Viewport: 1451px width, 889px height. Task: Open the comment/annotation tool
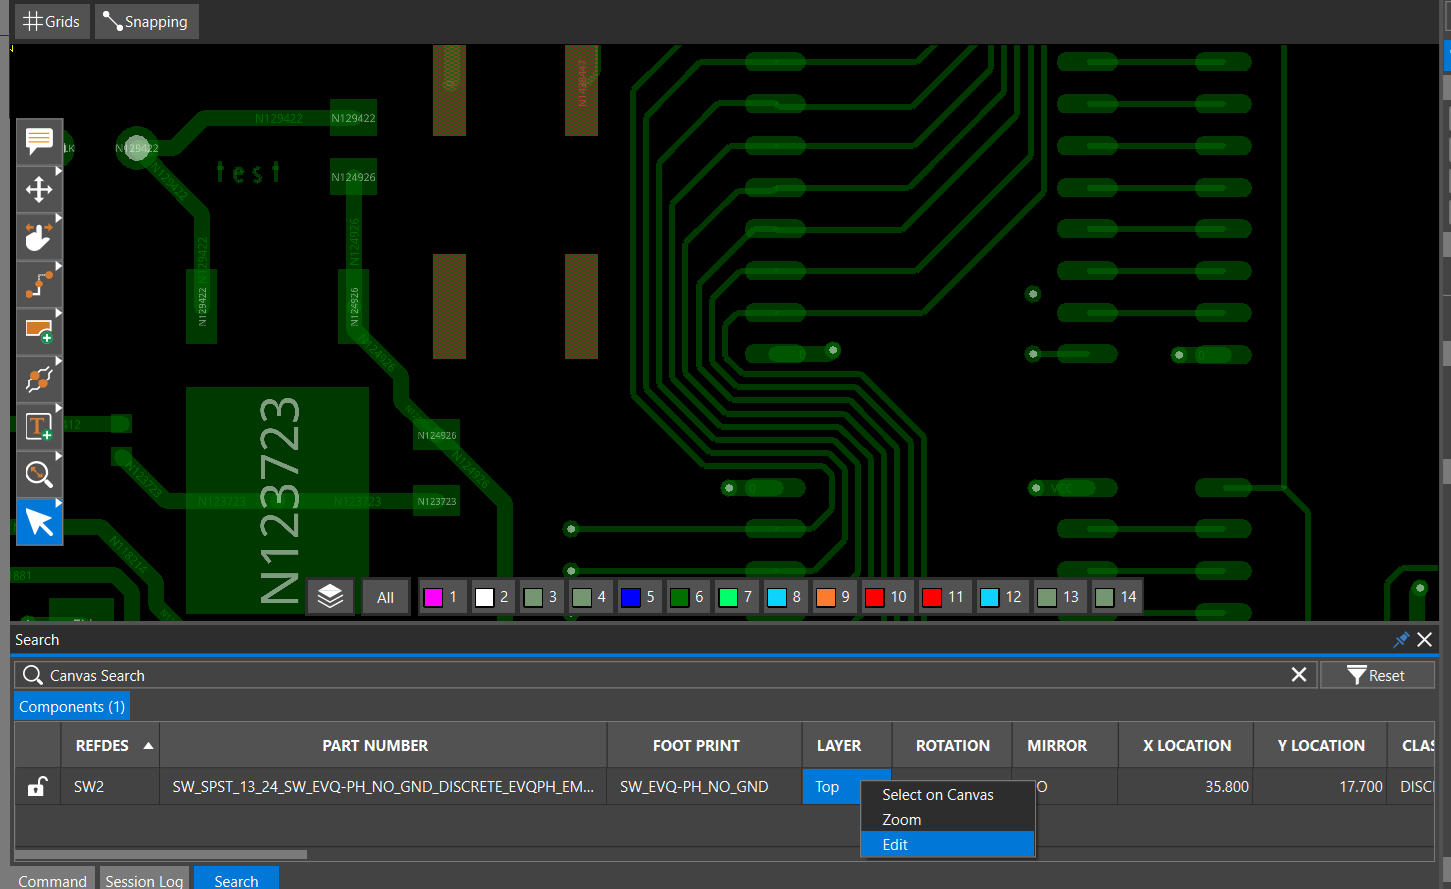[39, 141]
